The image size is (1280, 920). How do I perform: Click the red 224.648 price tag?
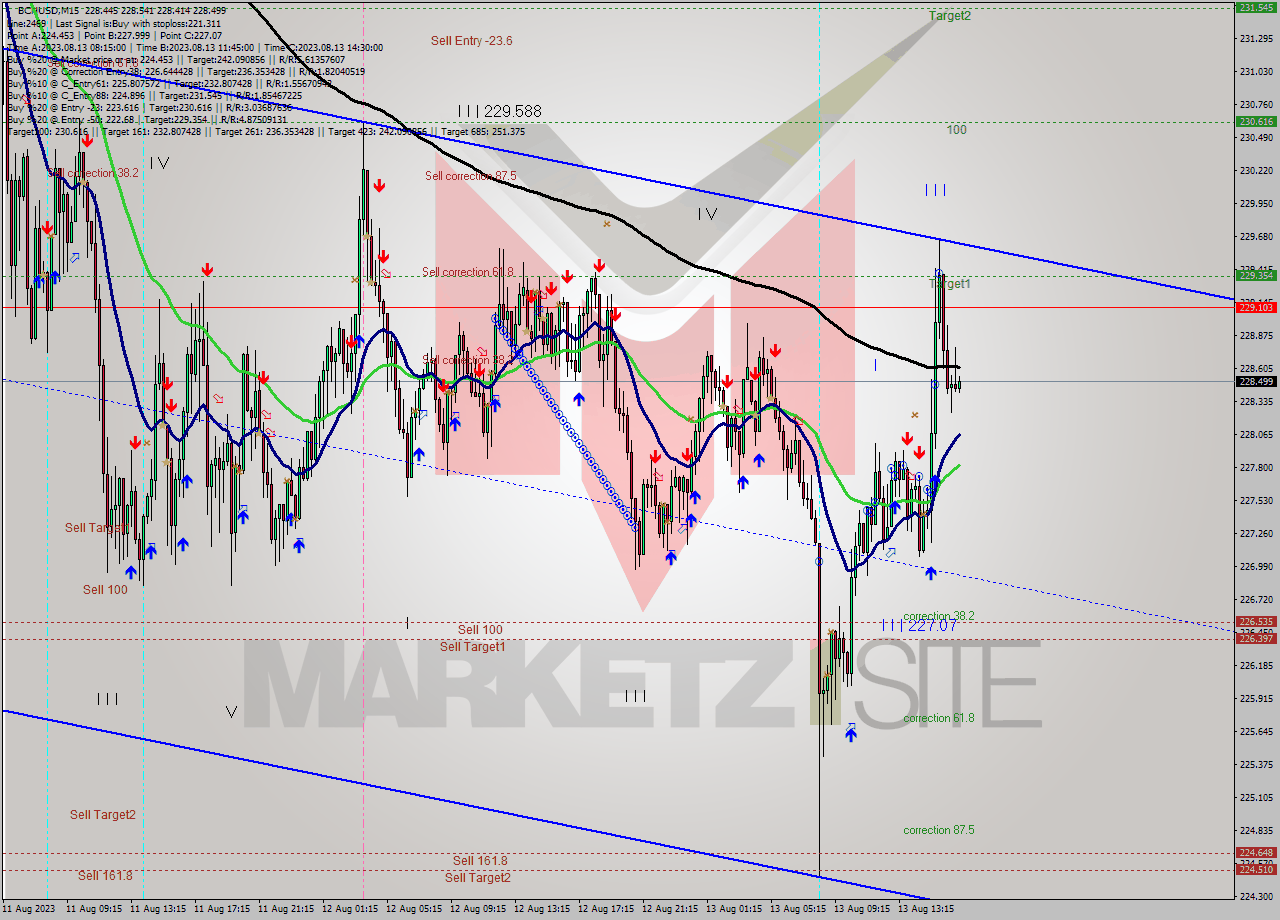click(1255, 853)
